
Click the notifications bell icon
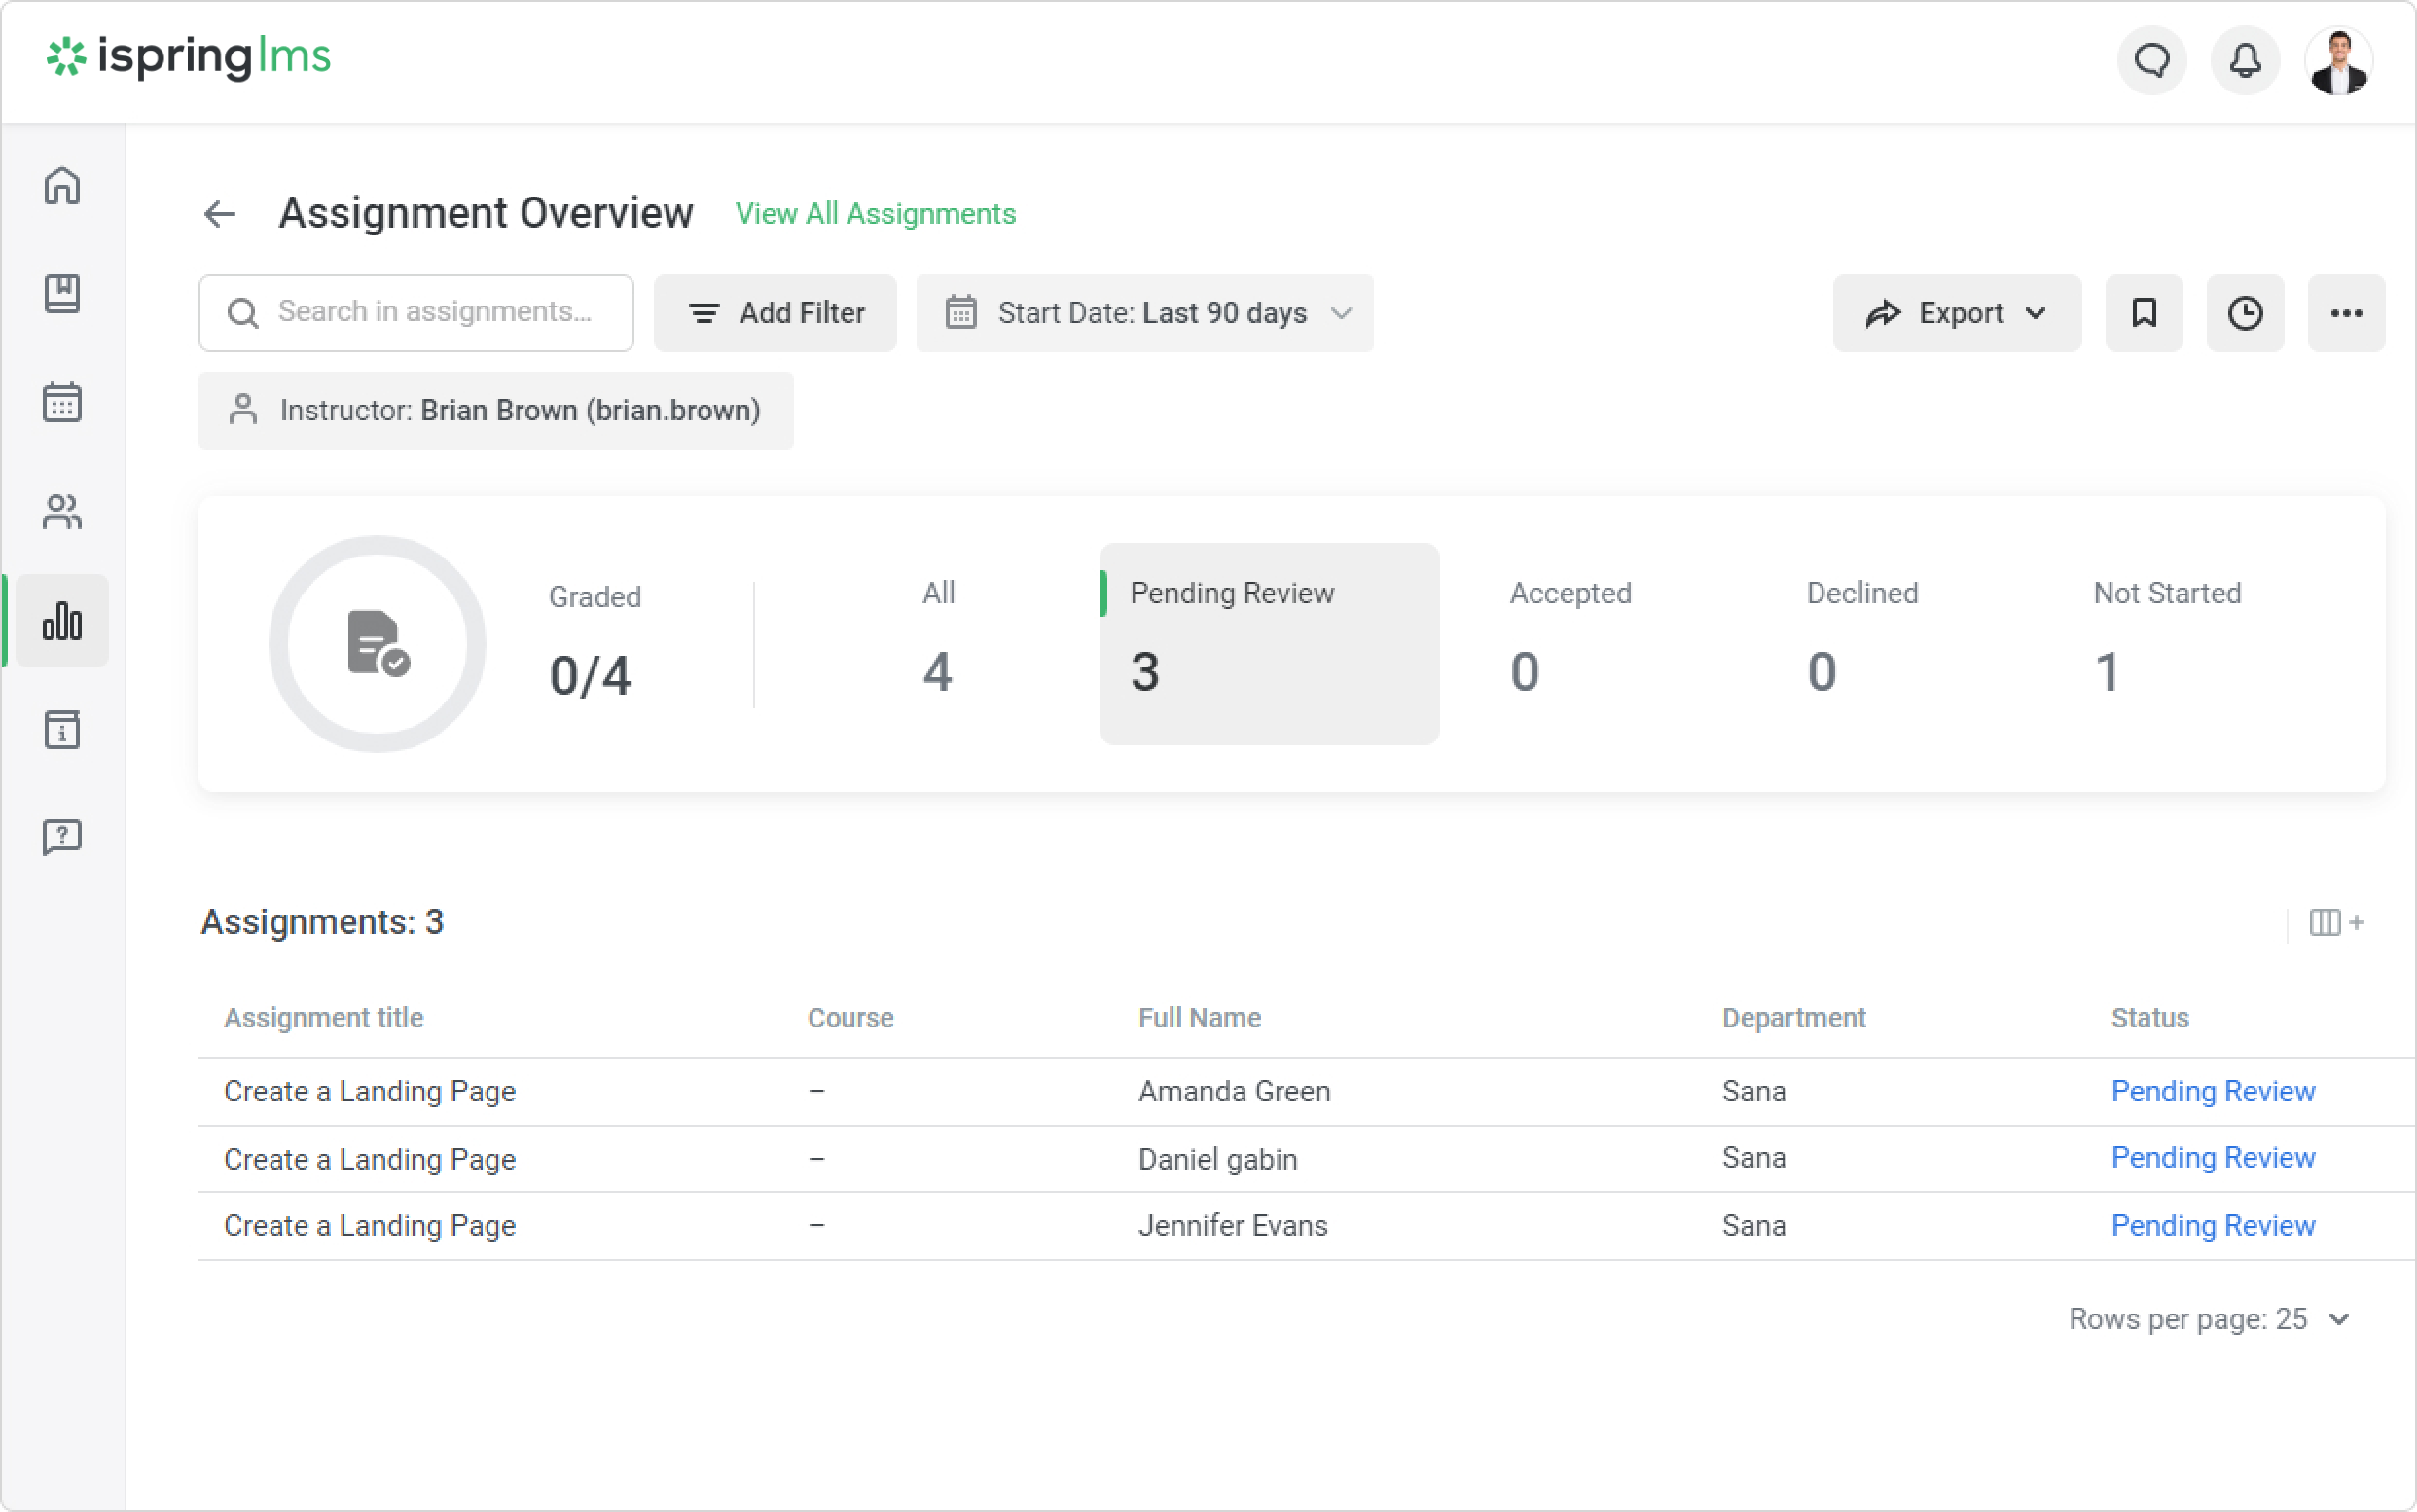[x=2245, y=61]
